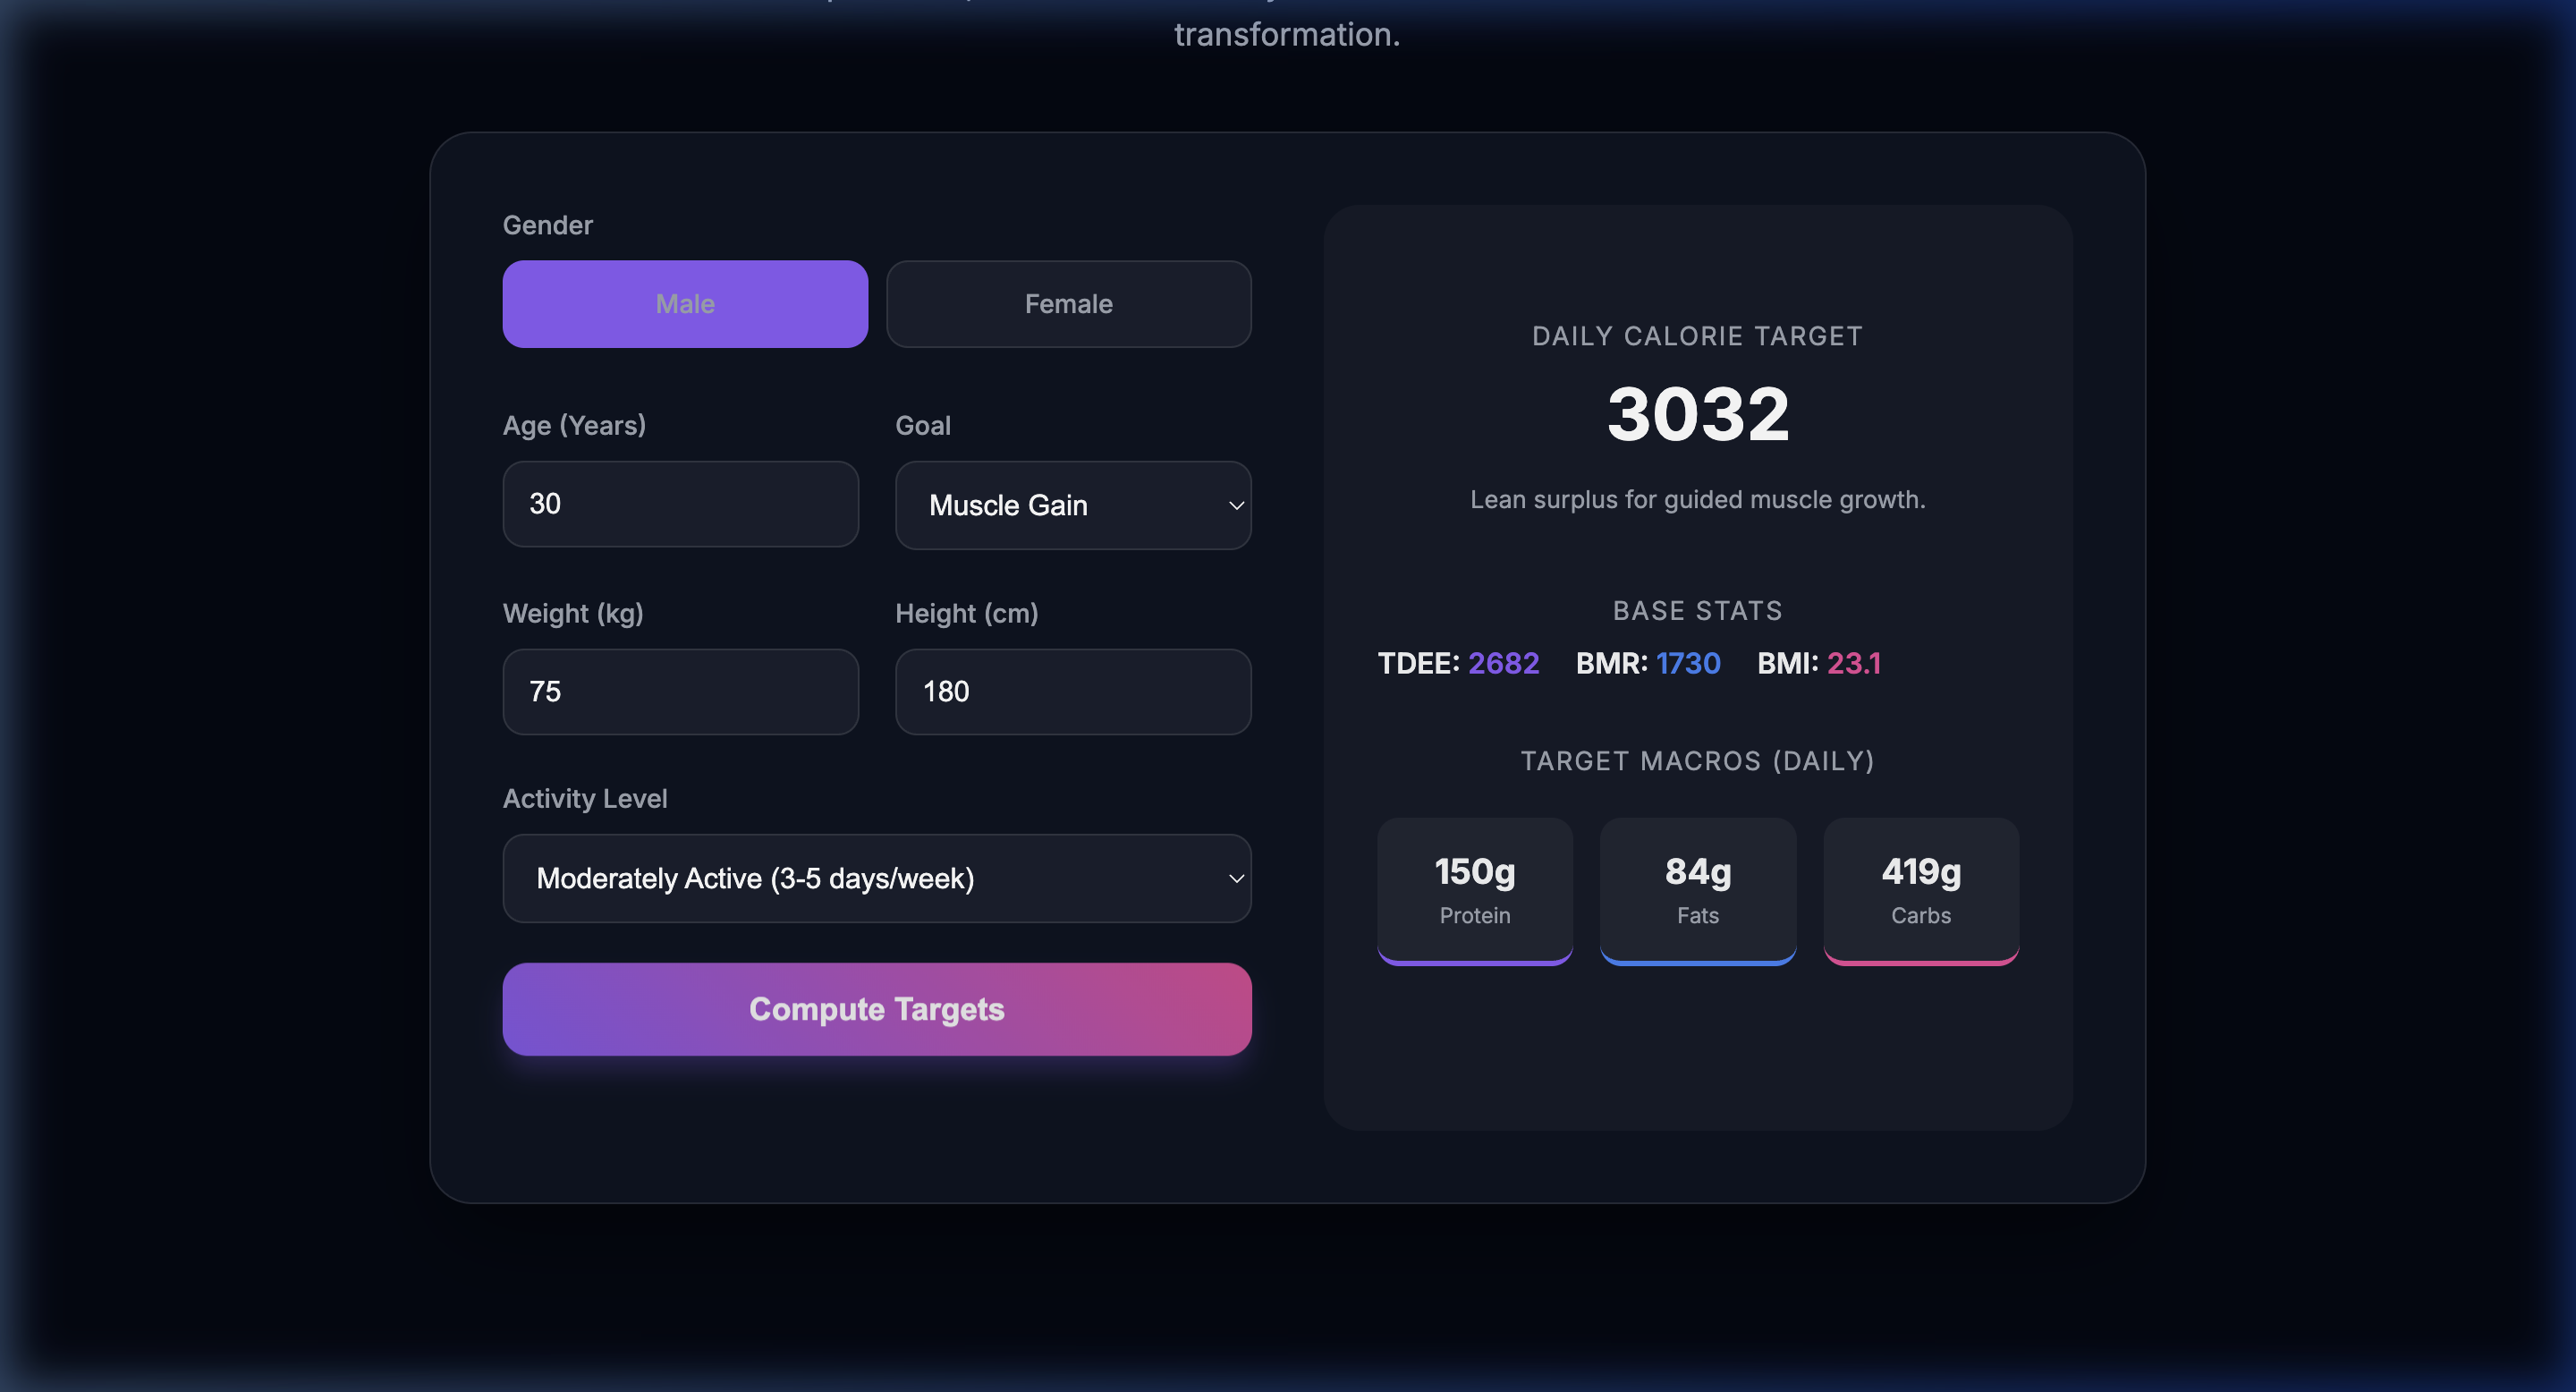
Task: Click the TDEE value 2682
Action: tap(1503, 663)
